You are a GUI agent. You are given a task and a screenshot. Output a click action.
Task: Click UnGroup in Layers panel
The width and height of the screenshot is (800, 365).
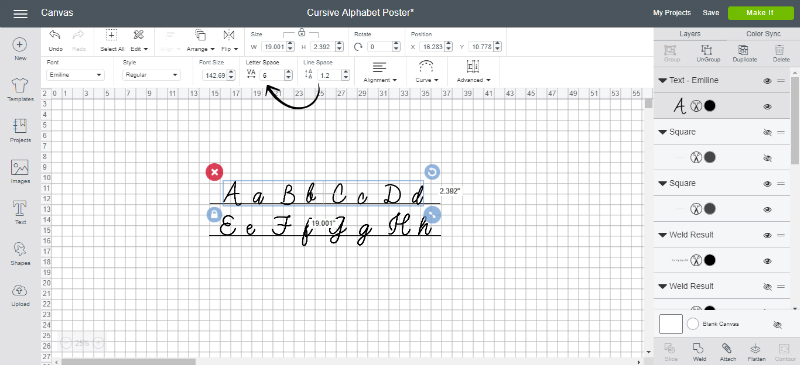click(707, 53)
